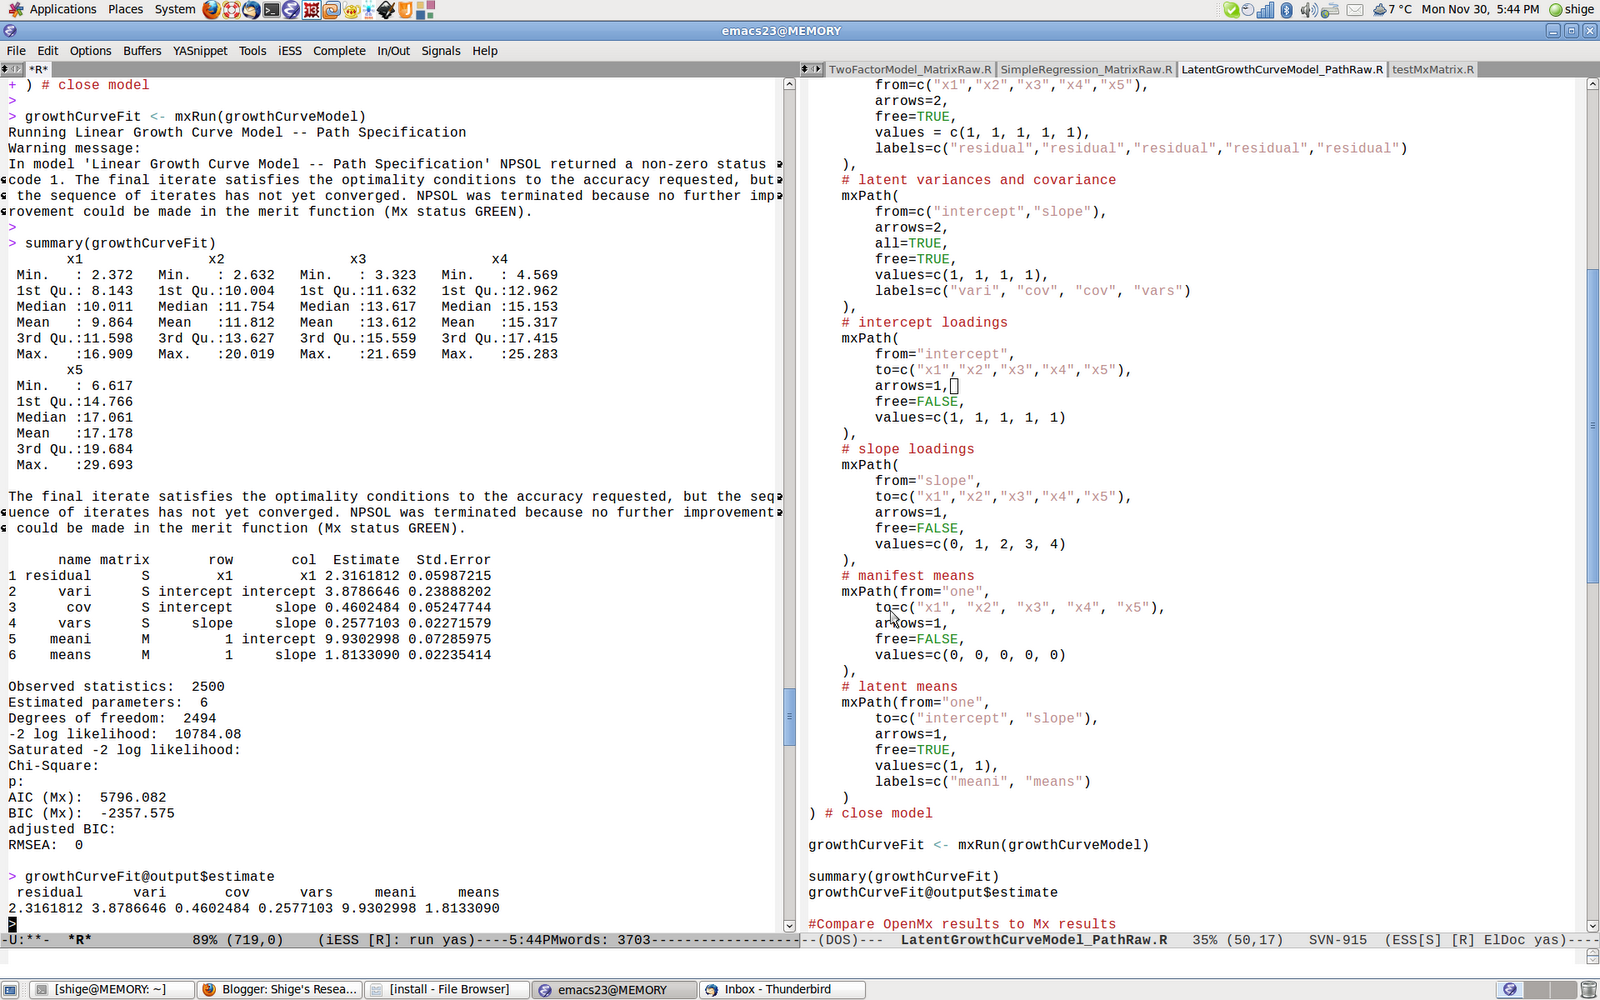Launch Firefox from the top panel
Viewport: 1600px width, 1000px height.
coord(211,10)
